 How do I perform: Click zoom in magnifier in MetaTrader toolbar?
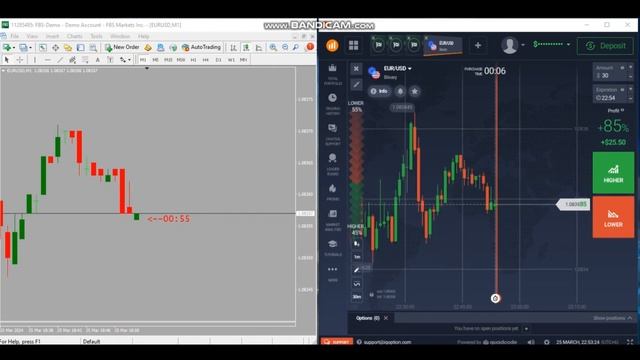coord(273,48)
